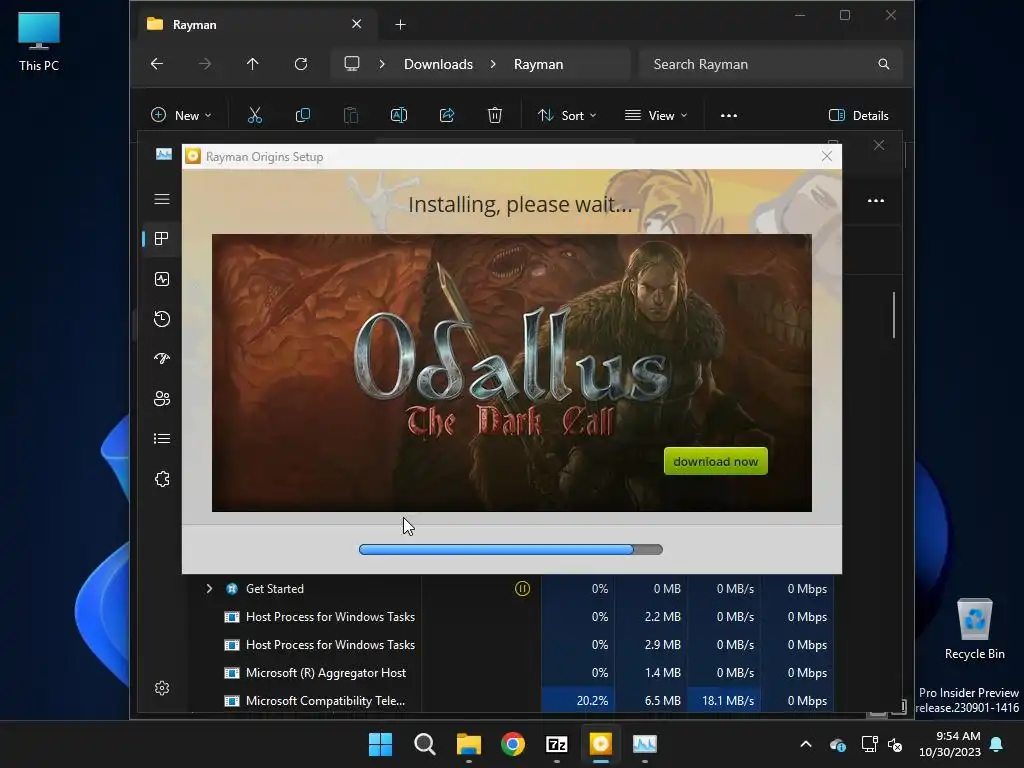Open Google Chrome from taskbar
The width and height of the screenshot is (1024, 768).
coord(513,744)
